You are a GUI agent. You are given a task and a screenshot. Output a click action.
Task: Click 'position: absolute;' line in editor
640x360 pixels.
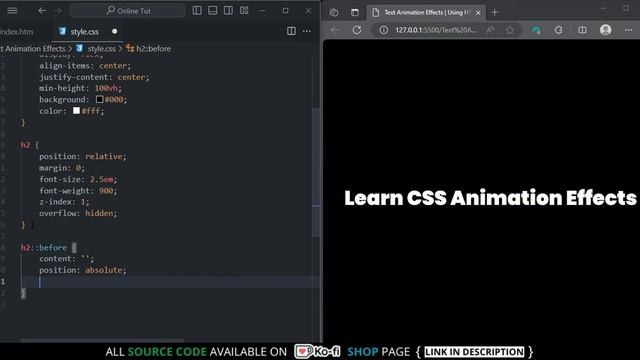tap(83, 270)
